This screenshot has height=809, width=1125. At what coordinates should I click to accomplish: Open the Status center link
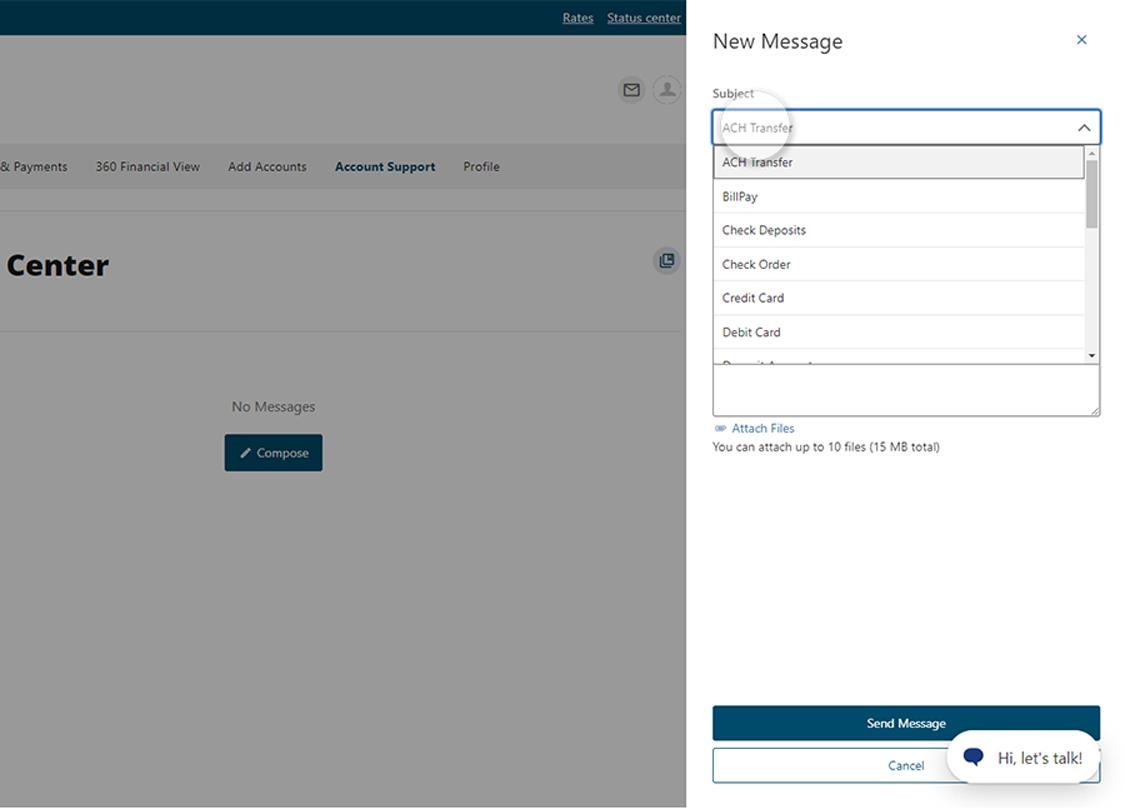coord(644,18)
